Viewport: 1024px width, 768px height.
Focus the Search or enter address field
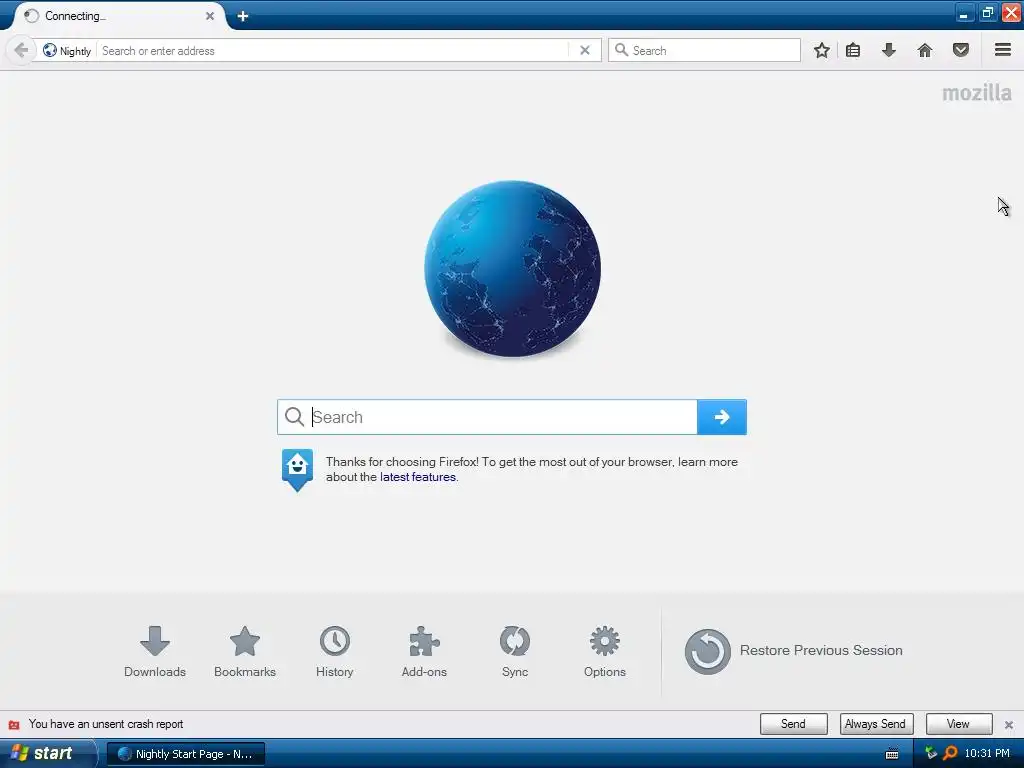coord(333,50)
